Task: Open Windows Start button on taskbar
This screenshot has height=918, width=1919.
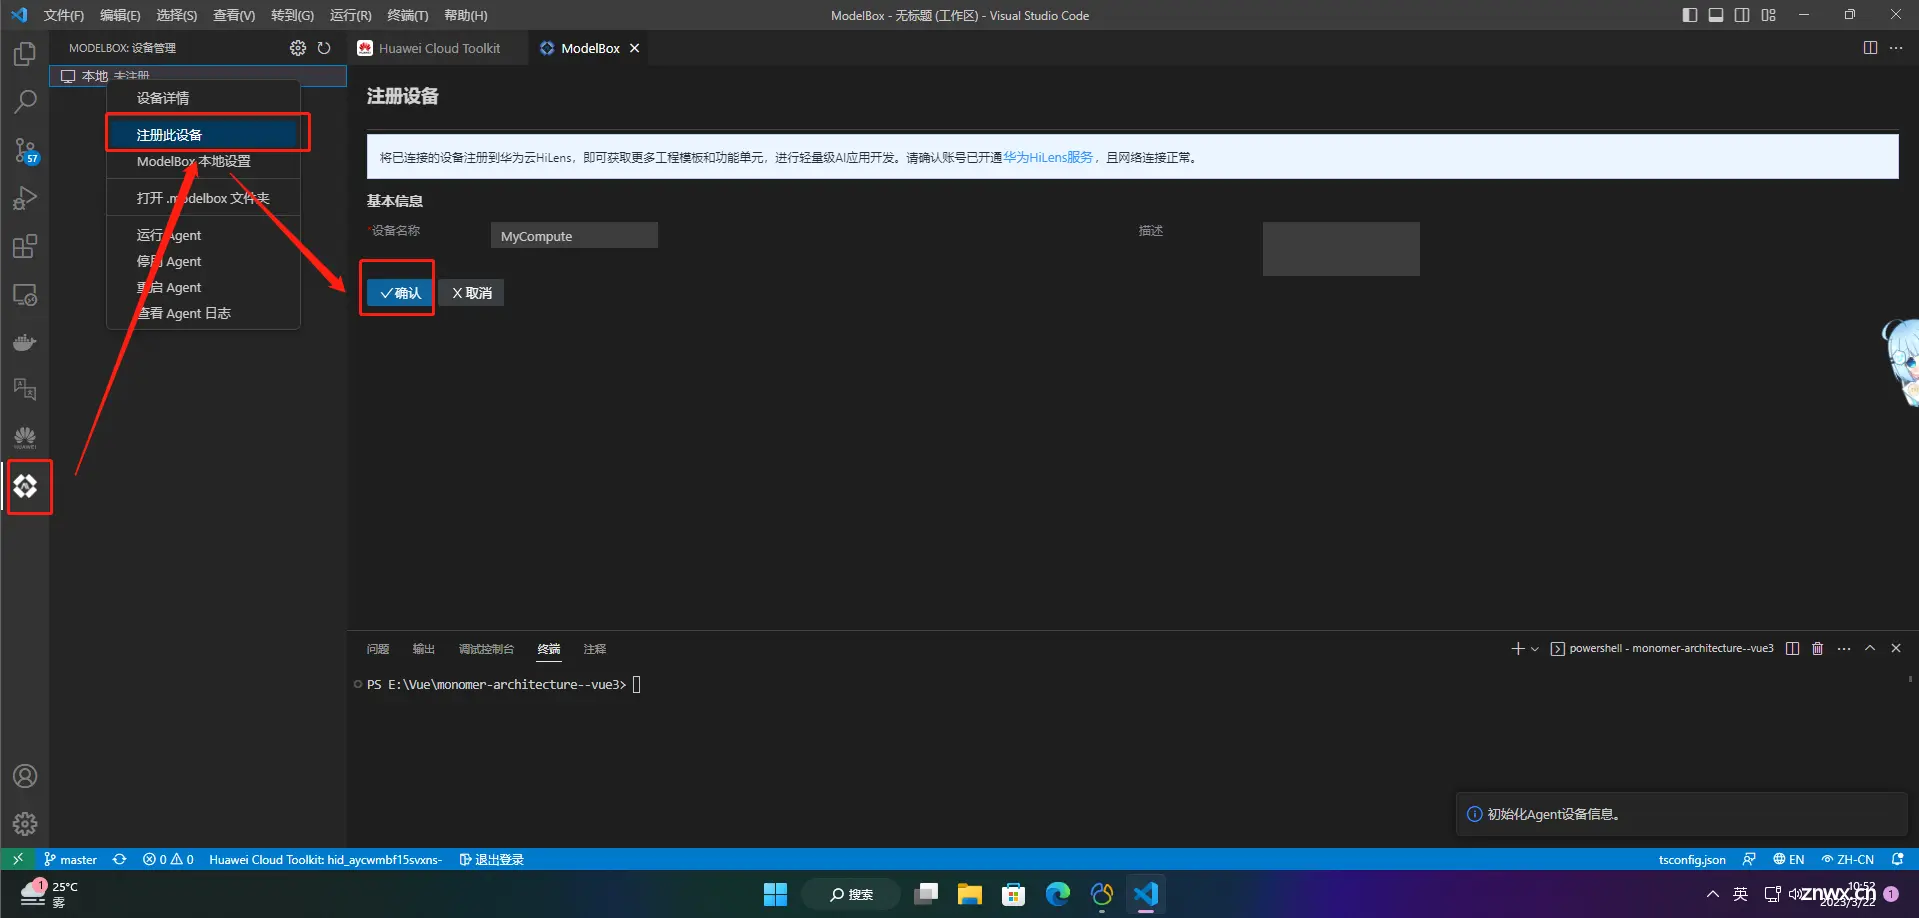Action: point(776,894)
